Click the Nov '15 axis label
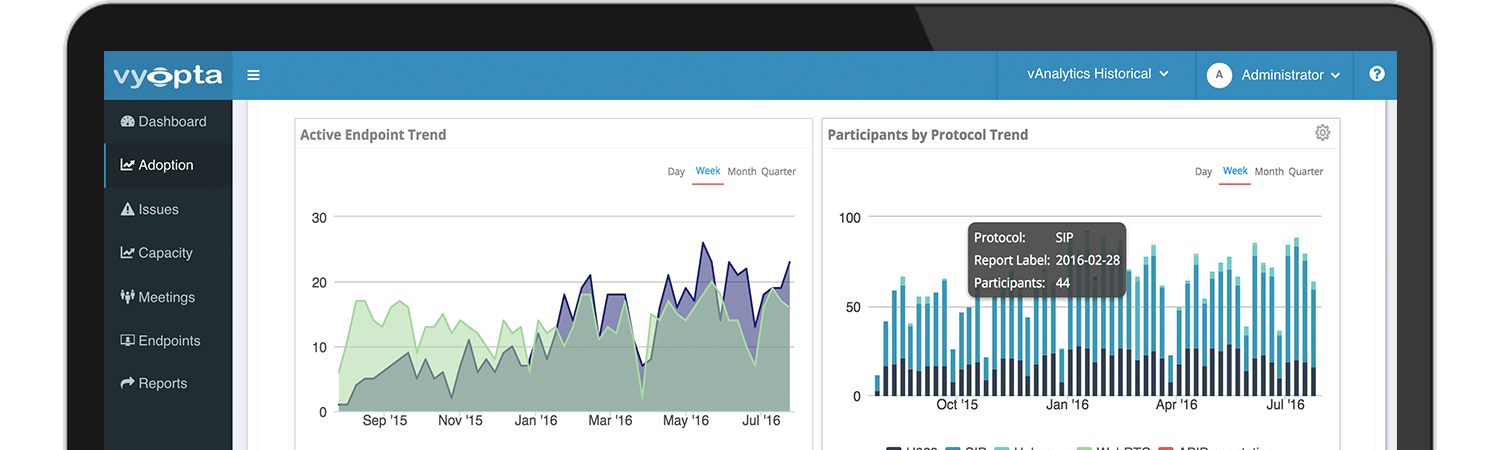Image resolution: width=1500 pixels, height=450 pixels. (460, 421)
